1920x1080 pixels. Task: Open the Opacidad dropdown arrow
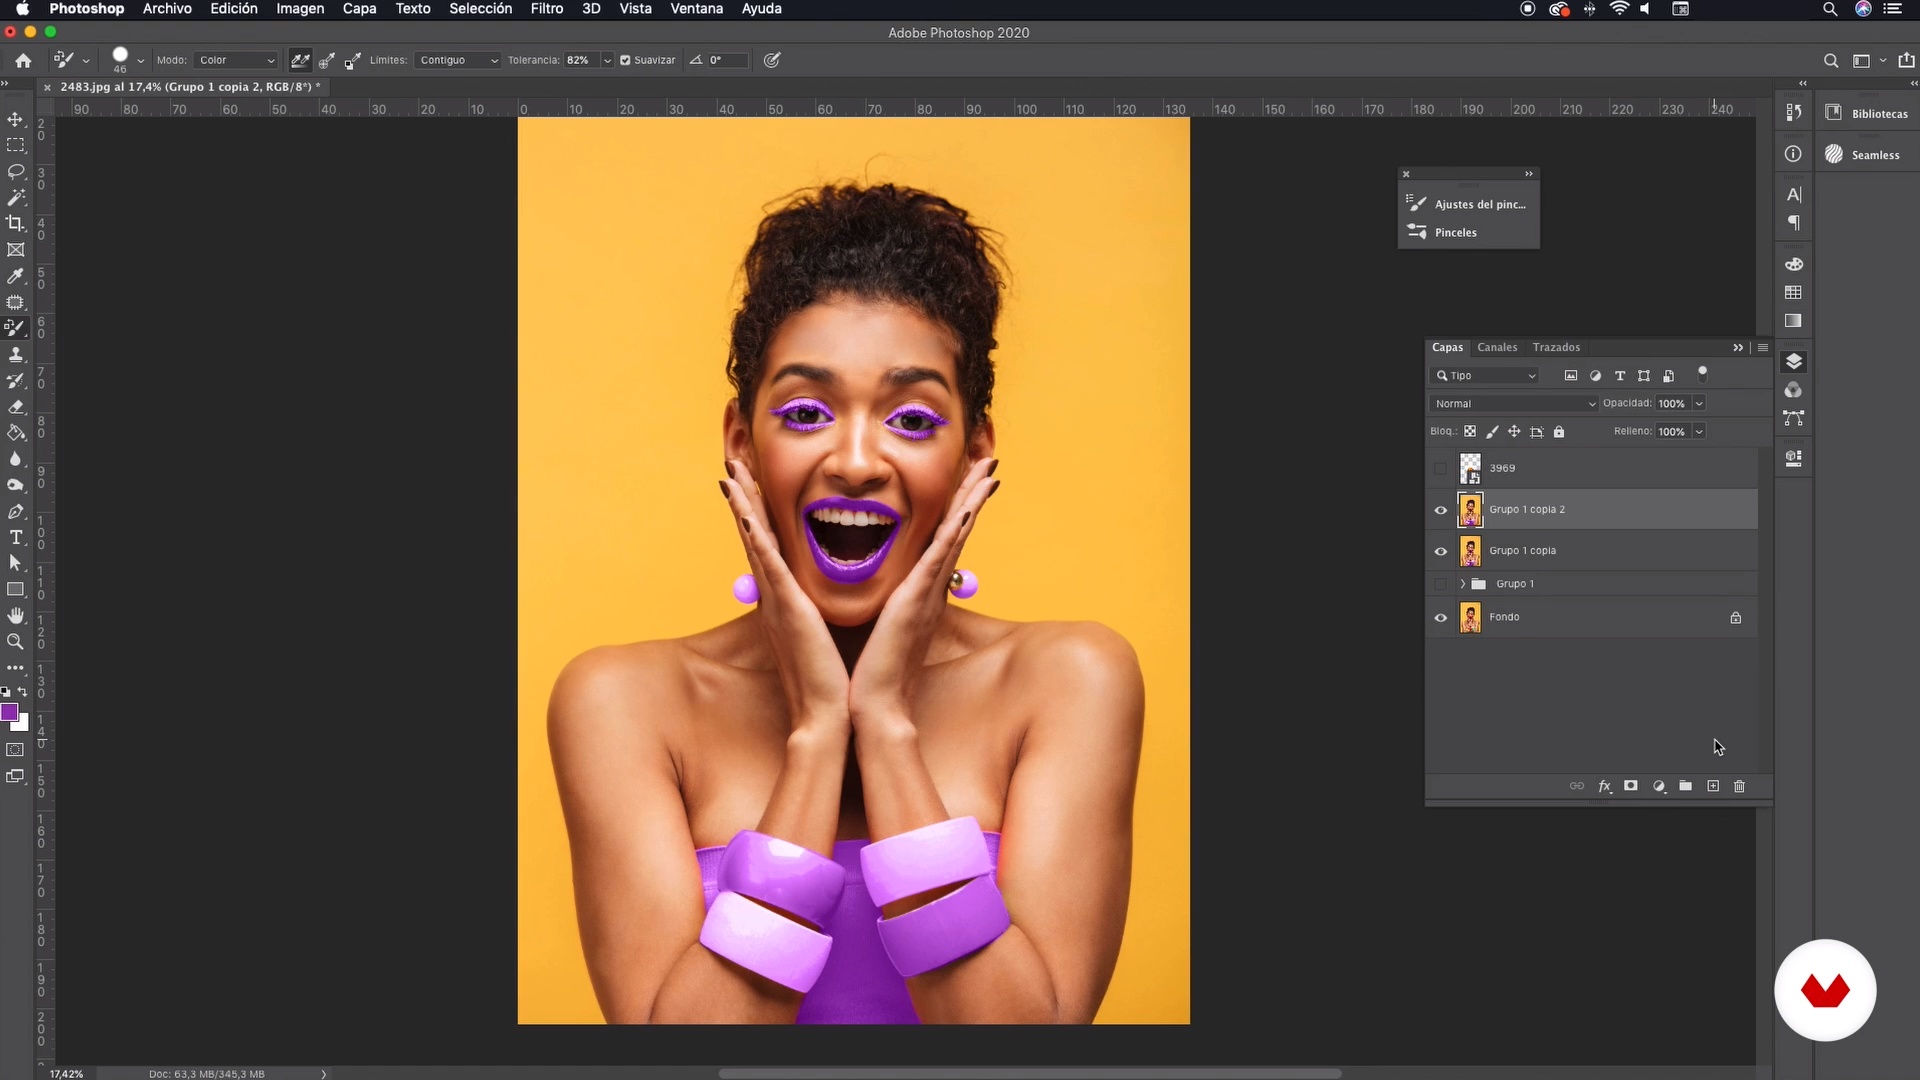tap(1699, 404)
